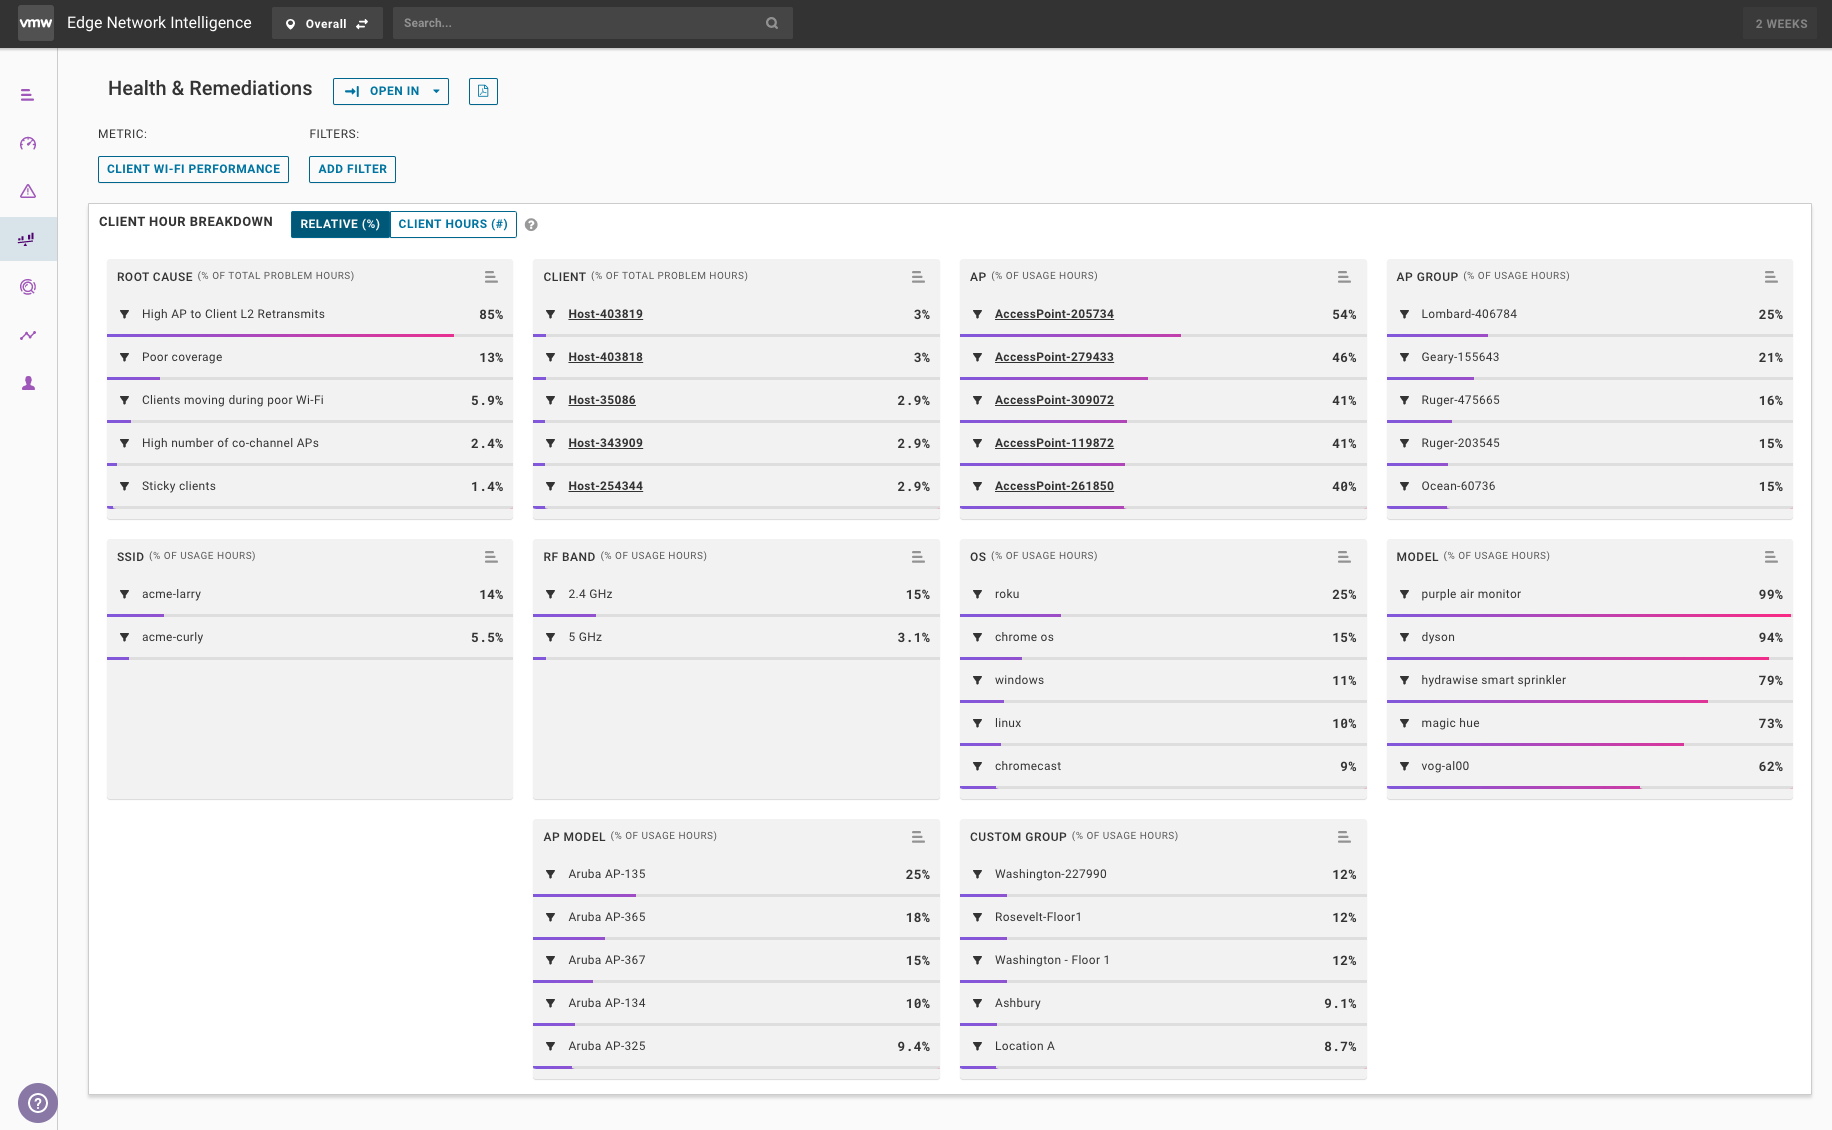Open the SSID card menu icon
Image resolution: width=1832 pixels, height=1130 pixels.
pyautogui.click(x=491, y=557)
